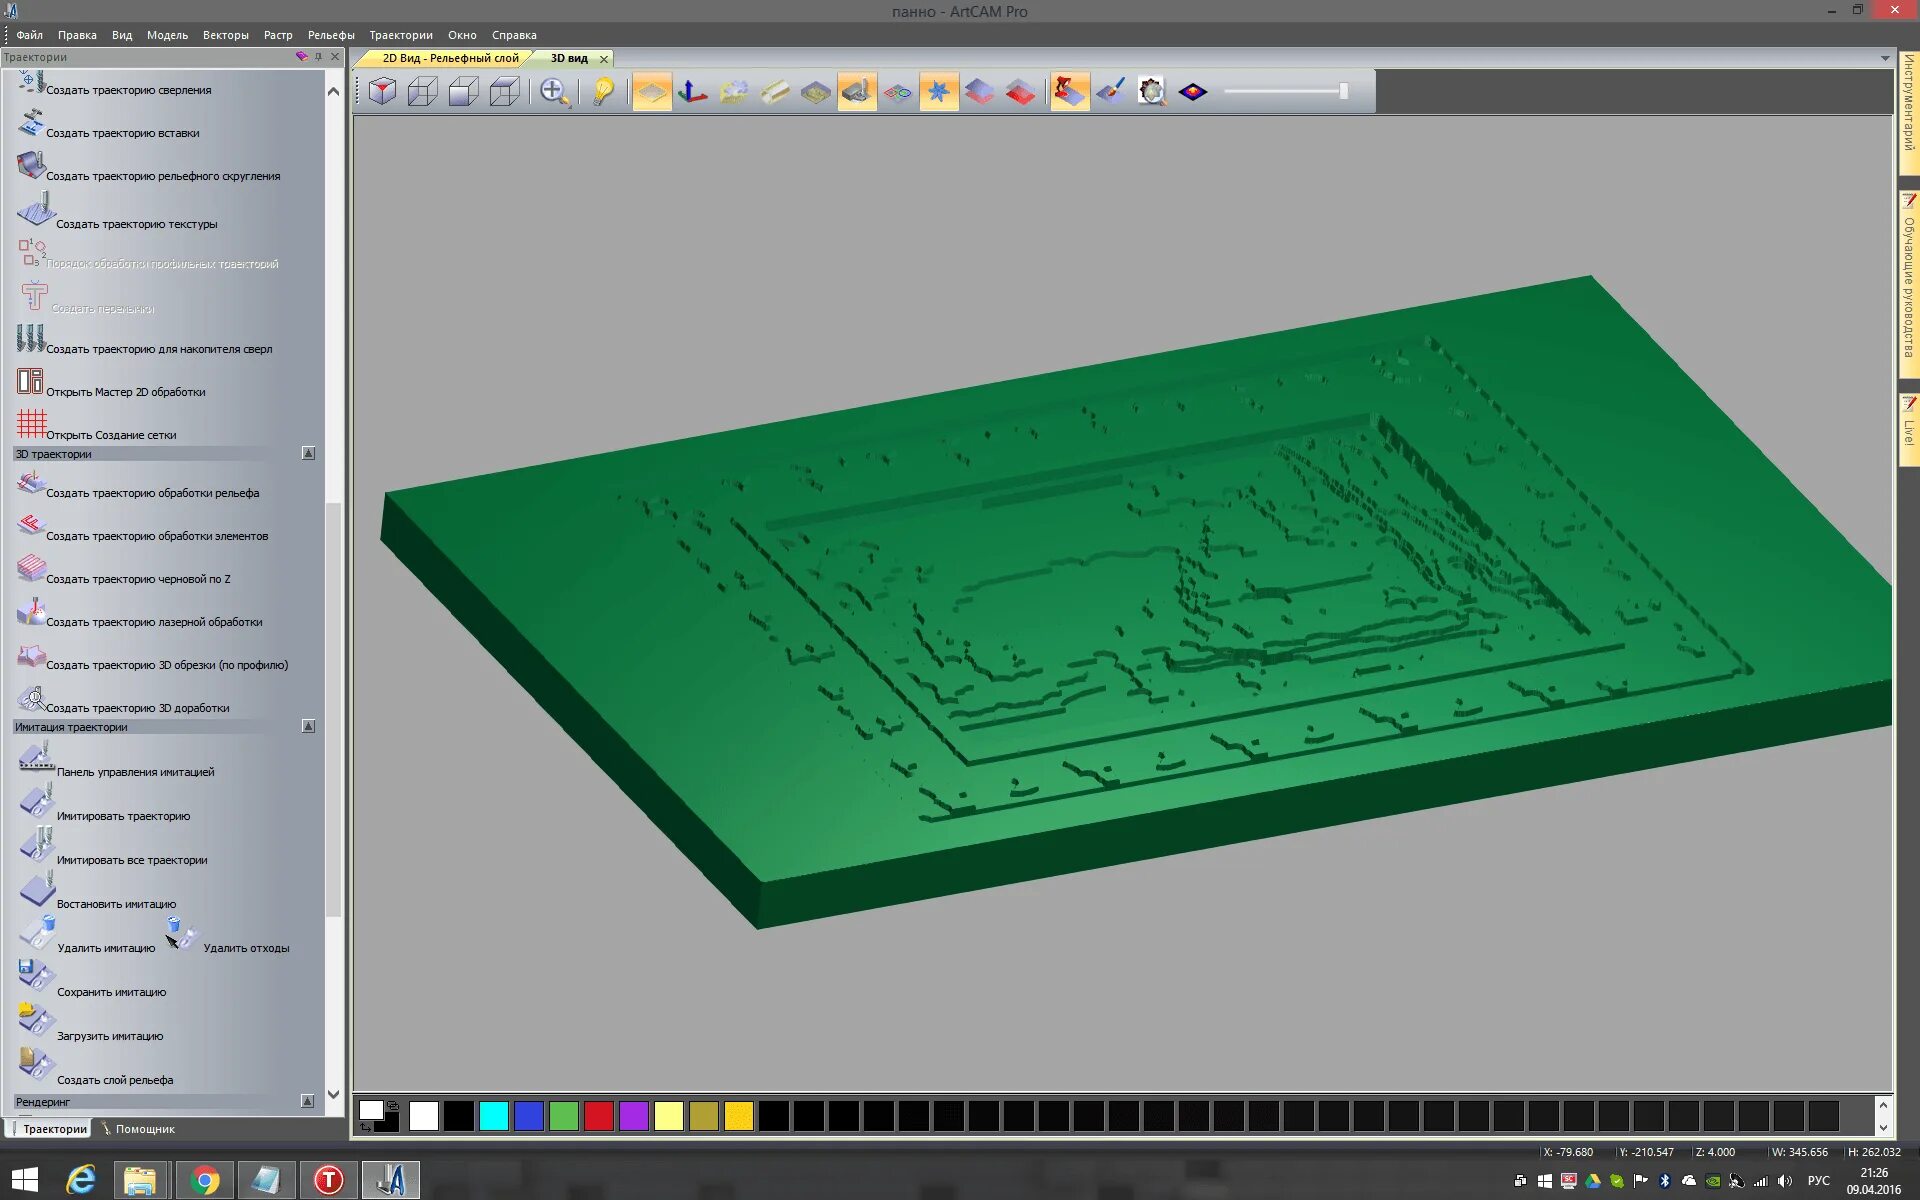Open Google Chrome from taskbar
Image resolution: width=1920 pixels, height=1200 pixels.
204,1180
